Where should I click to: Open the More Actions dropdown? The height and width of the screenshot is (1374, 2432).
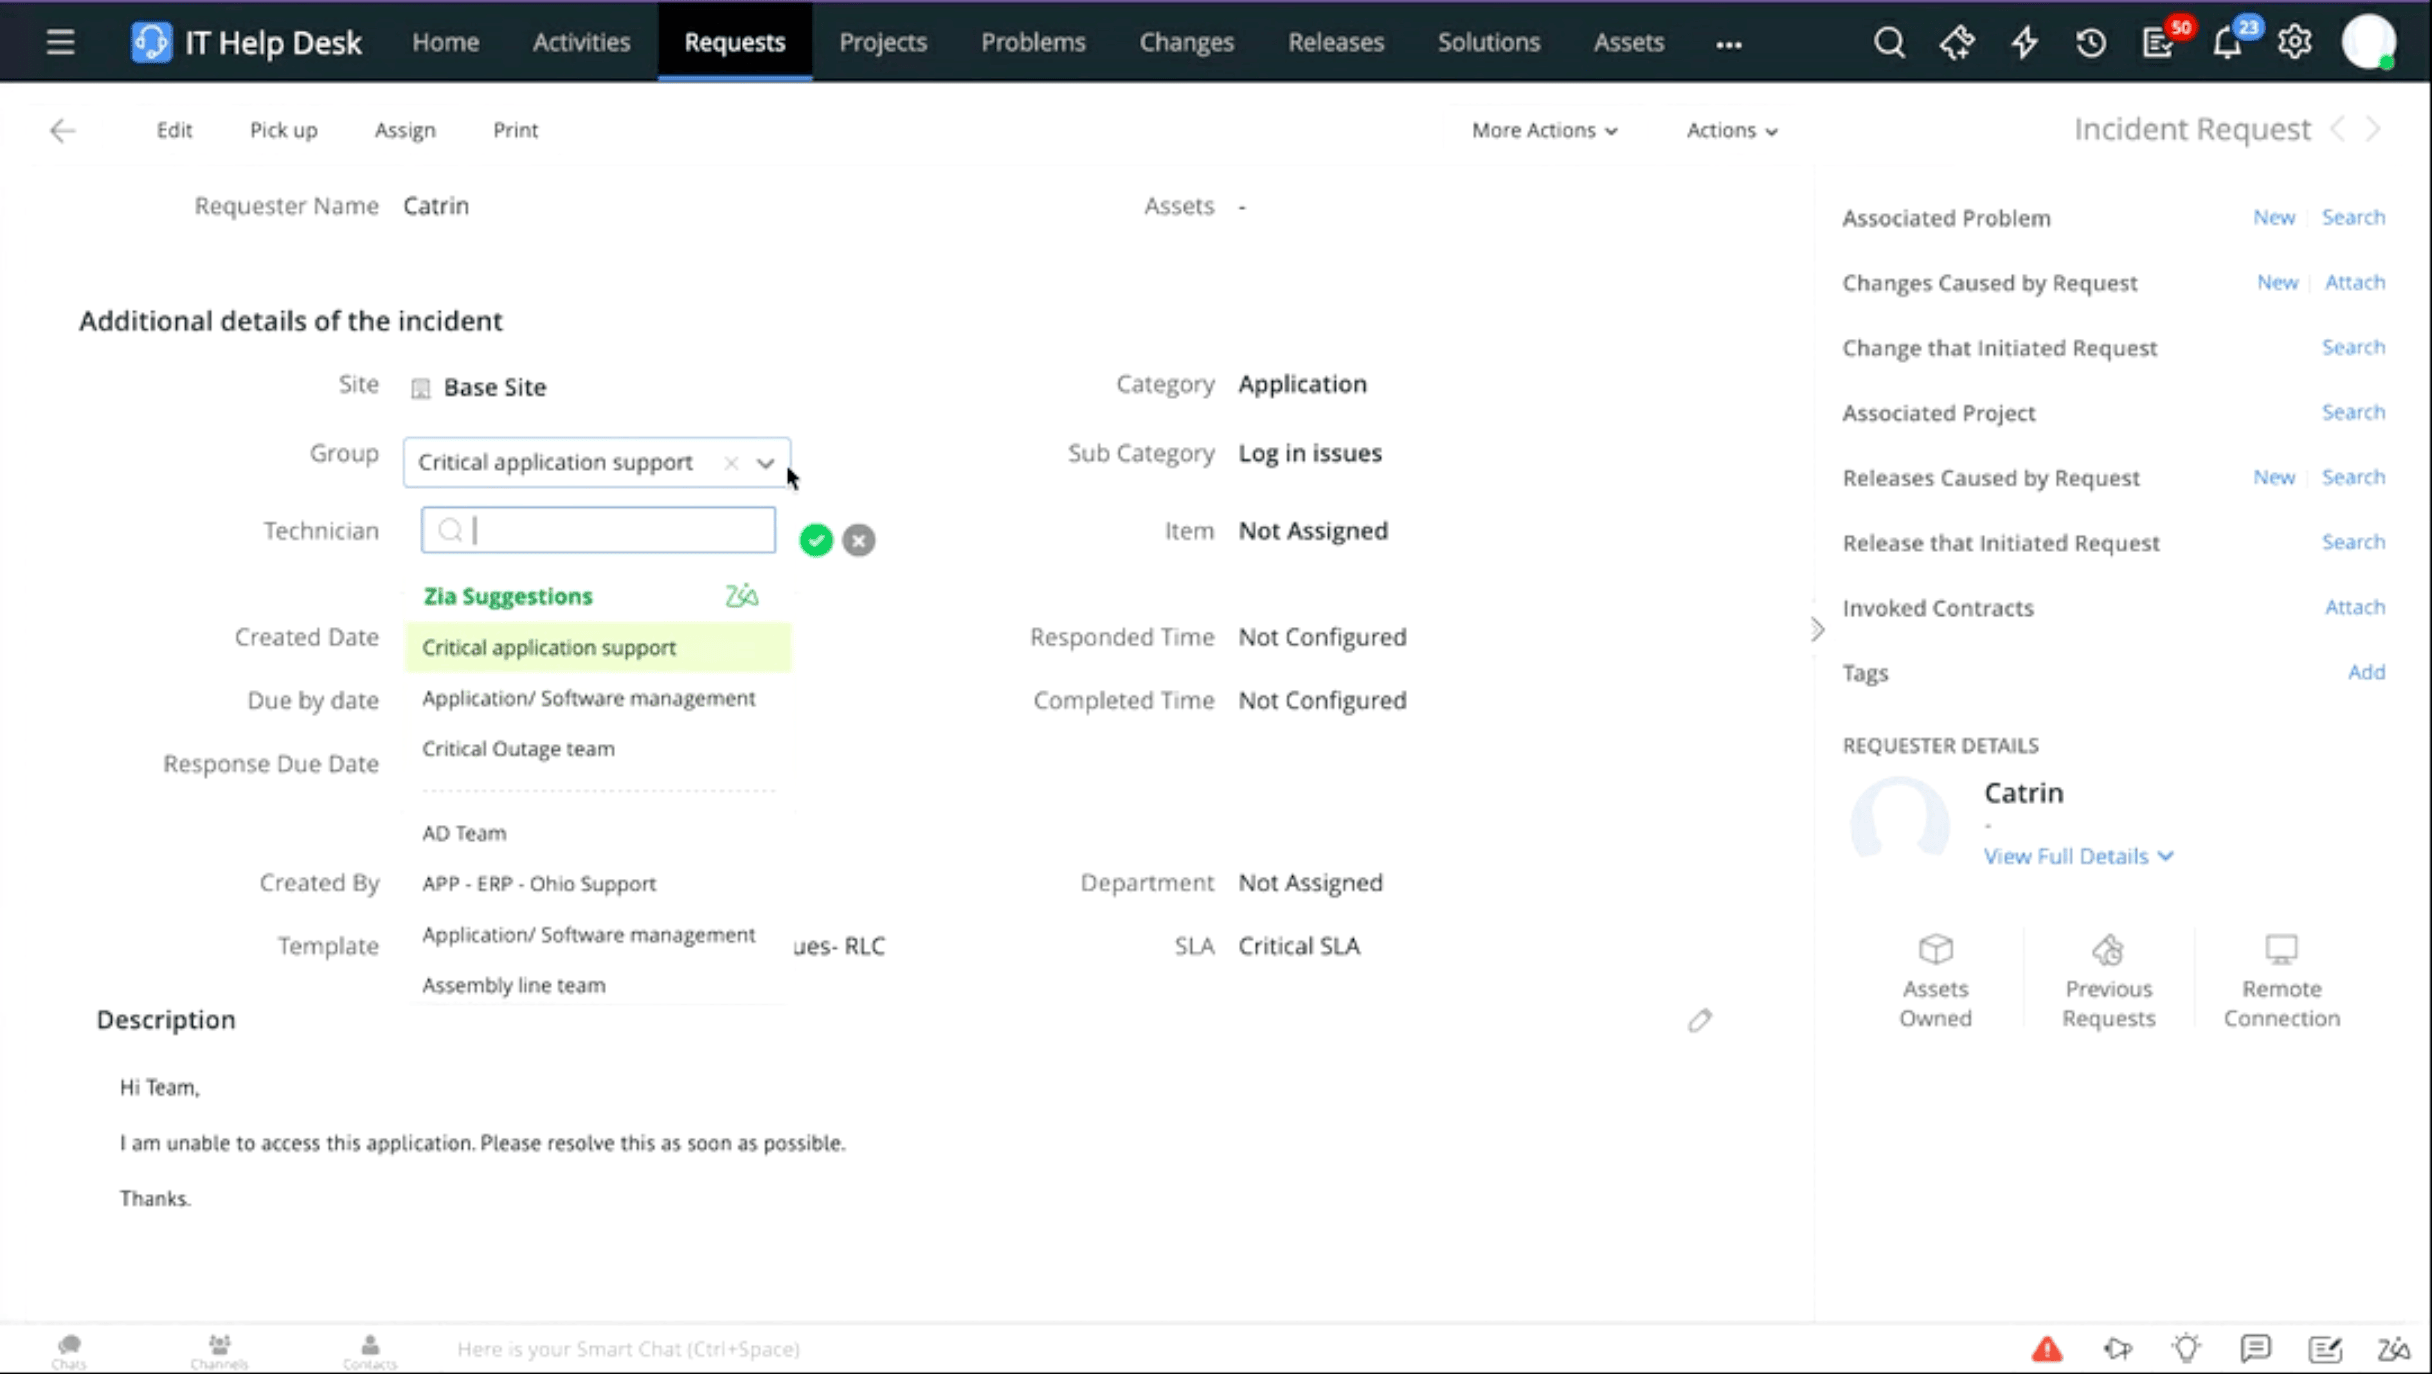click(1543, 129)
